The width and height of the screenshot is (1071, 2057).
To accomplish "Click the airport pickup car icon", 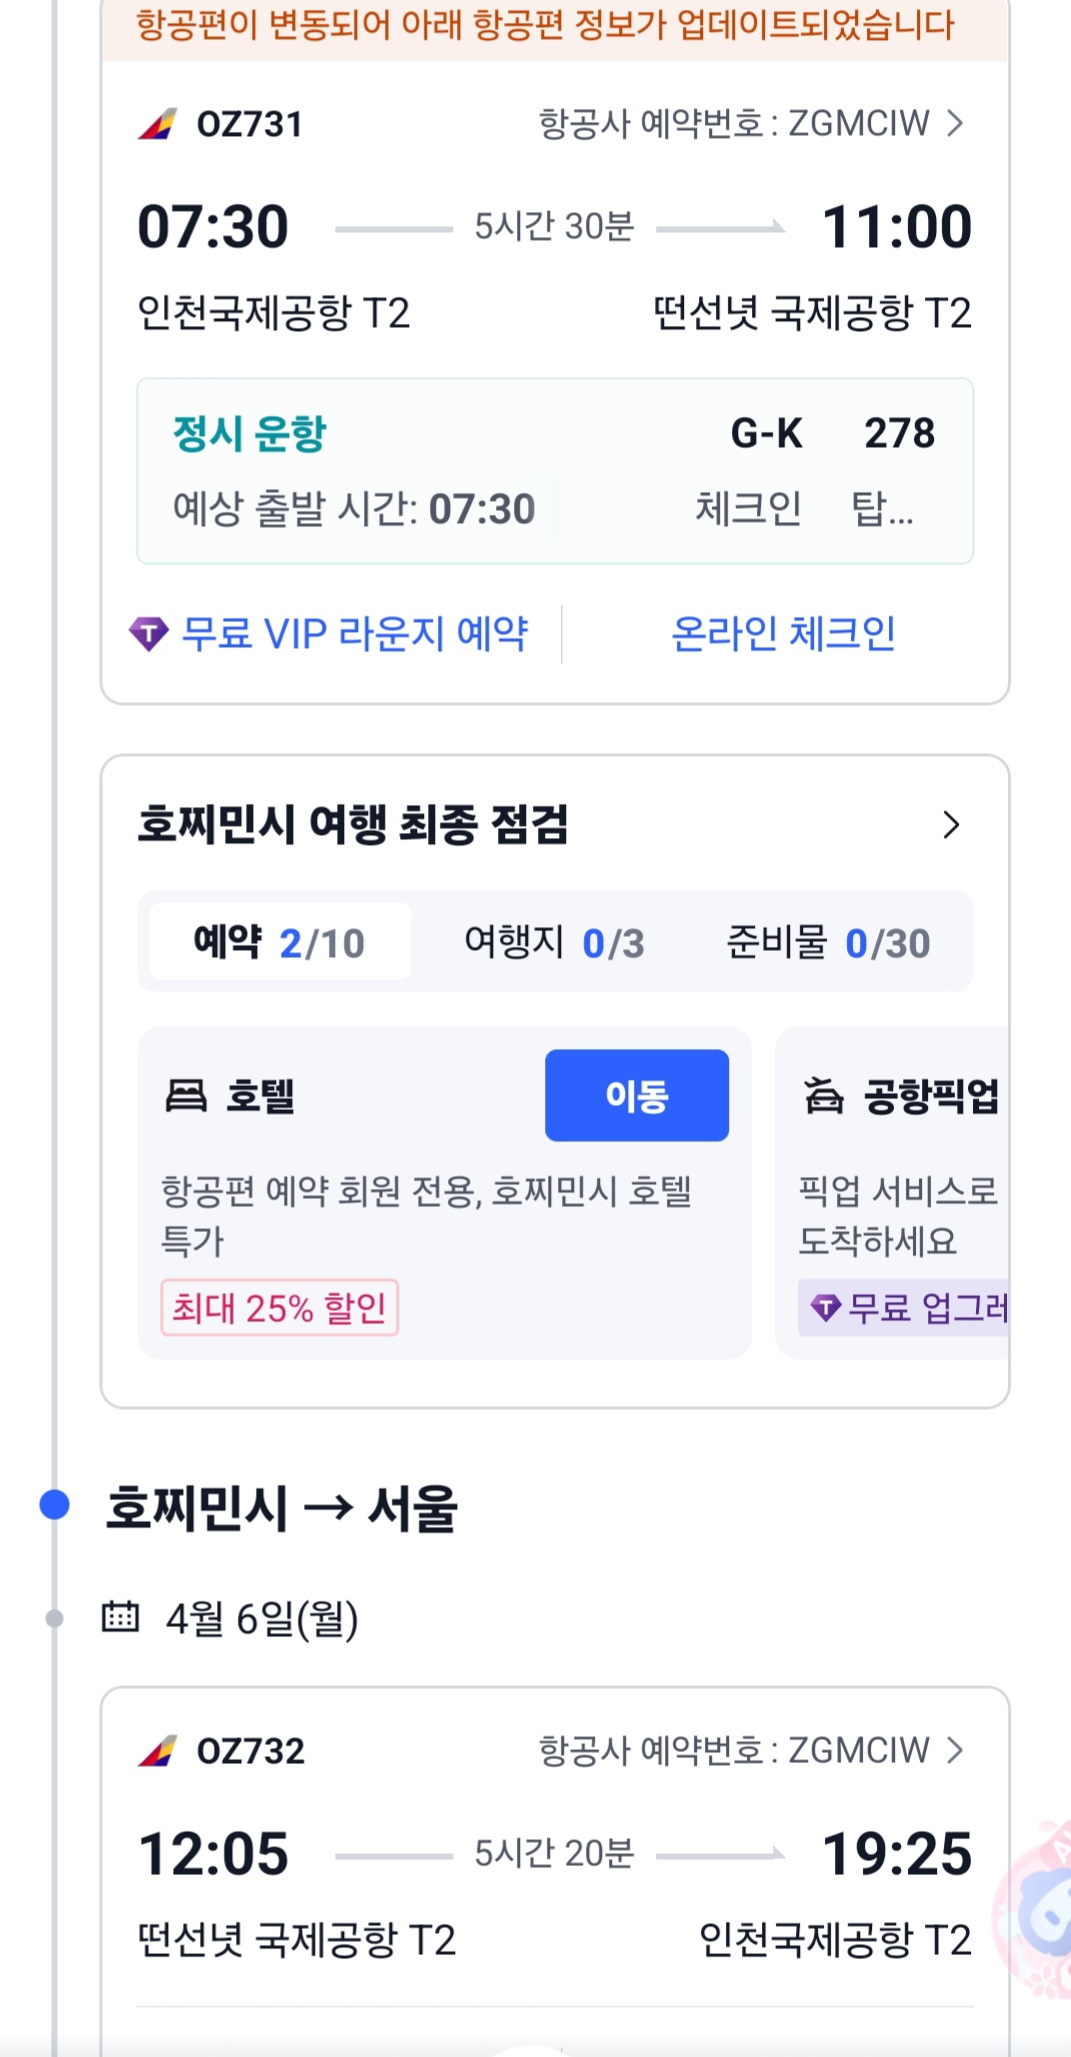I will 824,1096.
